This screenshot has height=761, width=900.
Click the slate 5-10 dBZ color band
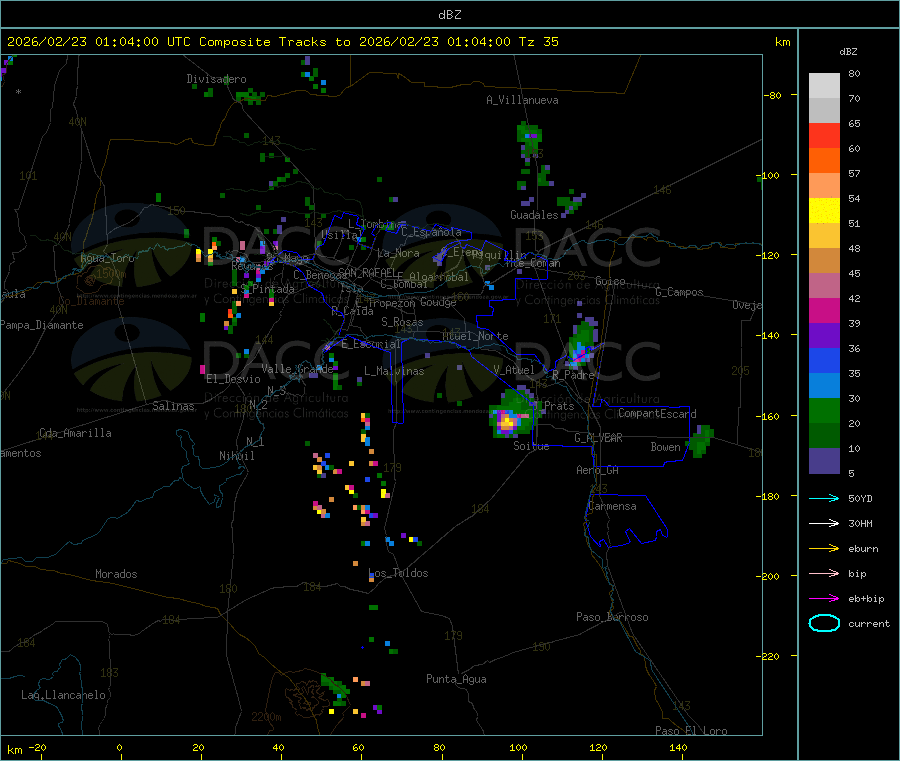824,461
